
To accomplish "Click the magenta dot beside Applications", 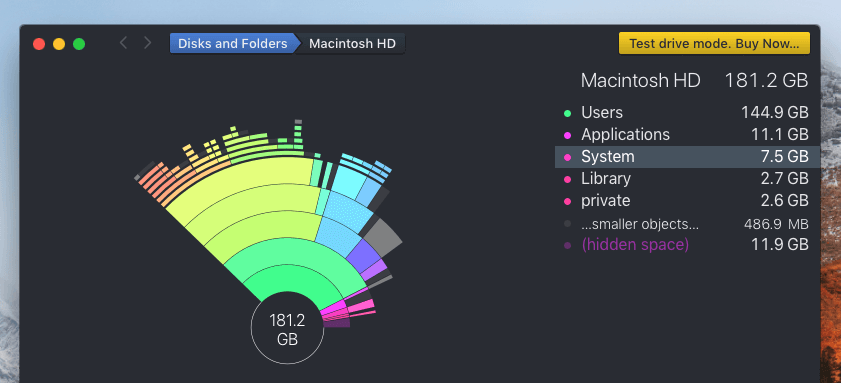I will [x=567, y=135].
